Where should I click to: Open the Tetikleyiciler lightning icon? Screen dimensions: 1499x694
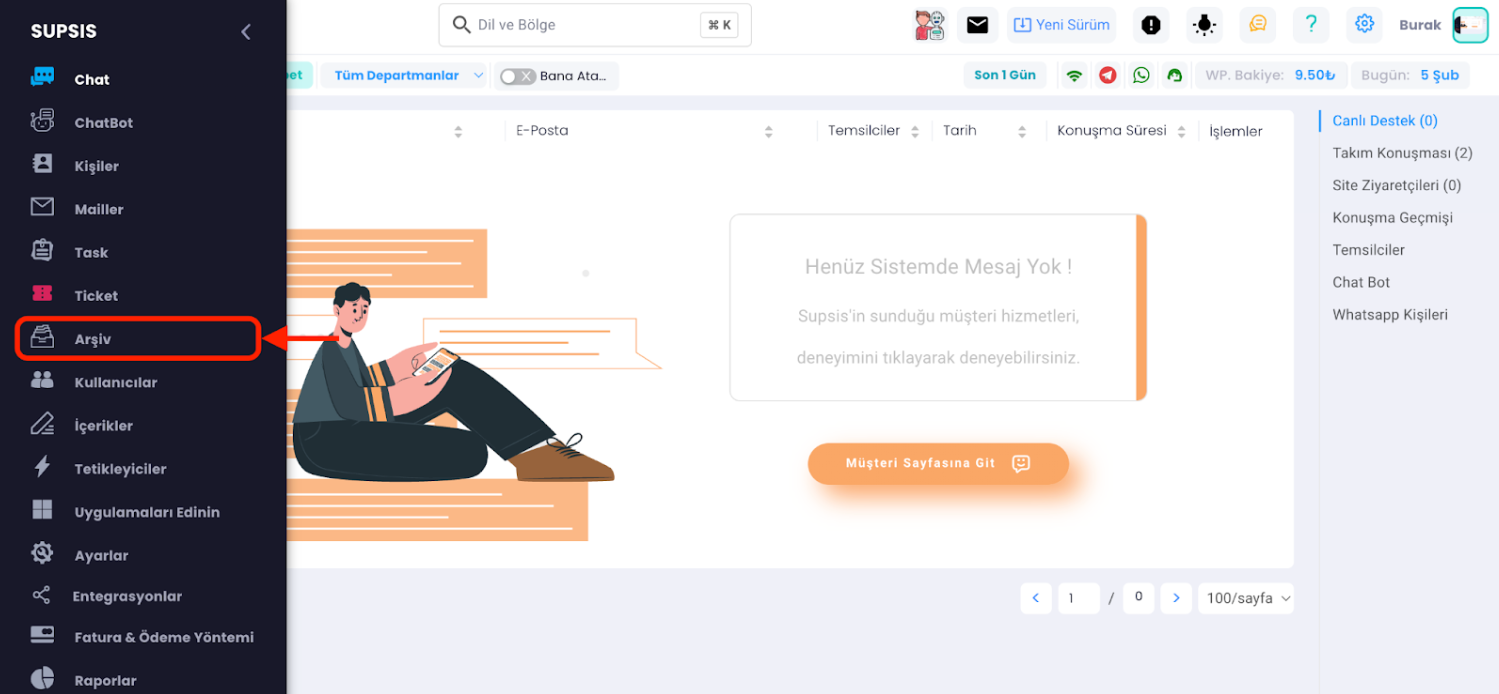[42, 467]
